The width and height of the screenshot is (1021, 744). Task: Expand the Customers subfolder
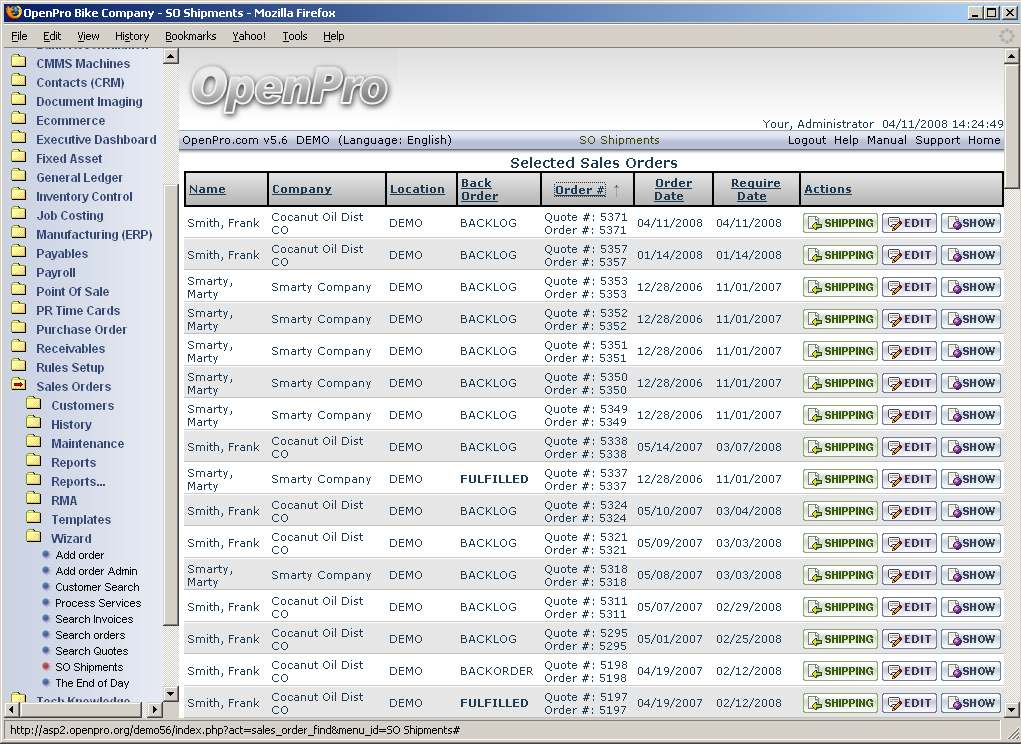34,405
